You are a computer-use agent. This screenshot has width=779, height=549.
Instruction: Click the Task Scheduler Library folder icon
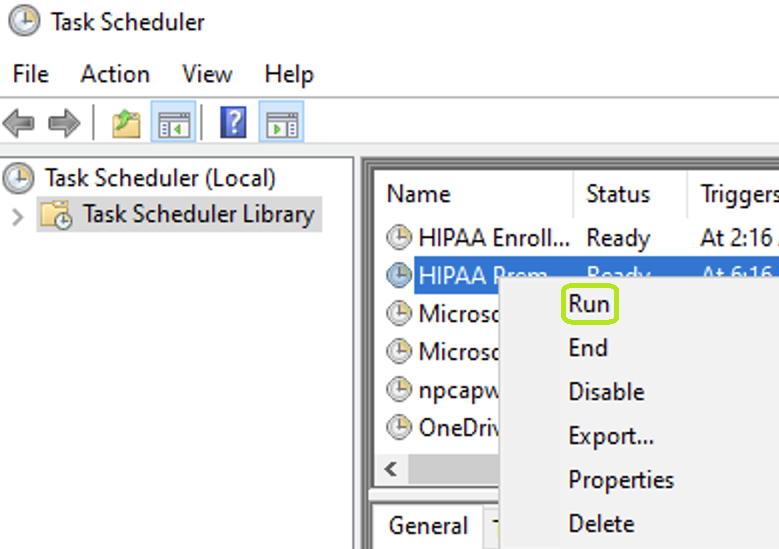[x=56, y=215]
